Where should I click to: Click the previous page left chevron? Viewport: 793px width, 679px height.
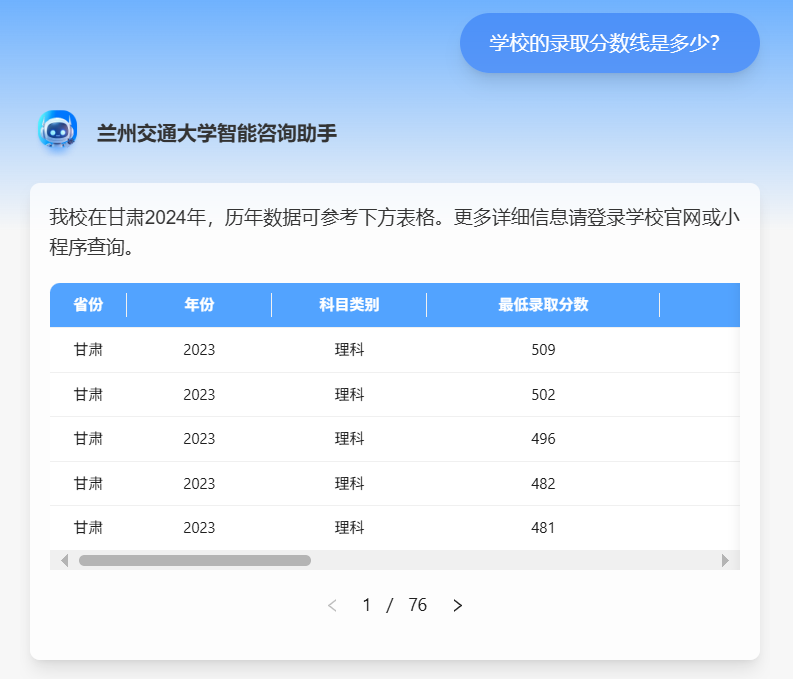(x=333, y=605)
